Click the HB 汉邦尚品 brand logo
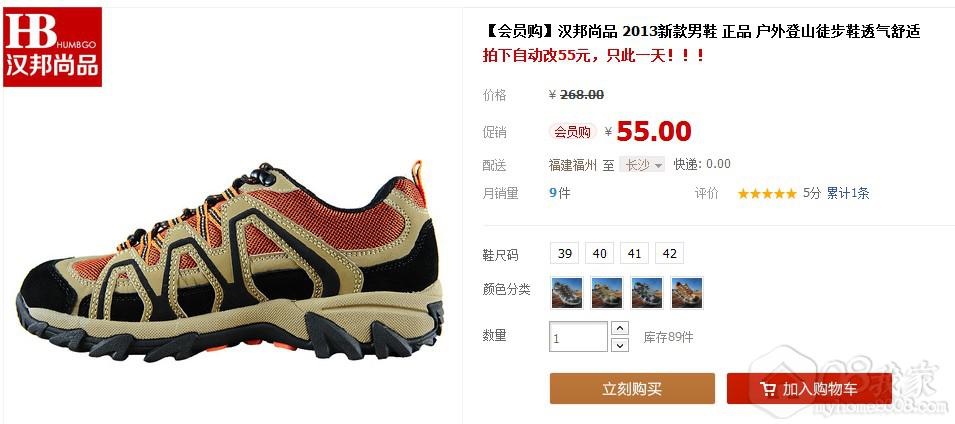This screenshot has height=424, width=955. pyautogui.click(x=52, y=47)
